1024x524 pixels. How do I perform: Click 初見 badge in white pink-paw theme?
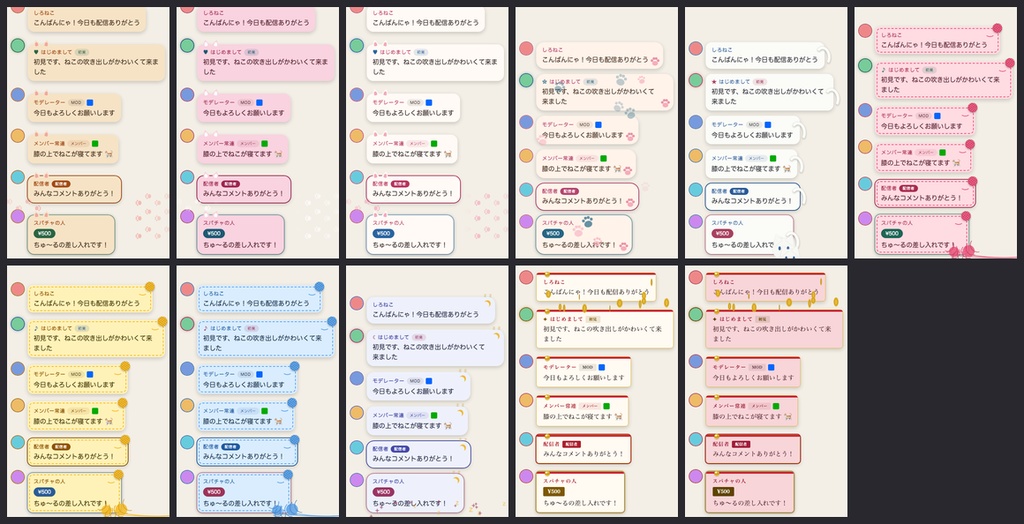421,52
